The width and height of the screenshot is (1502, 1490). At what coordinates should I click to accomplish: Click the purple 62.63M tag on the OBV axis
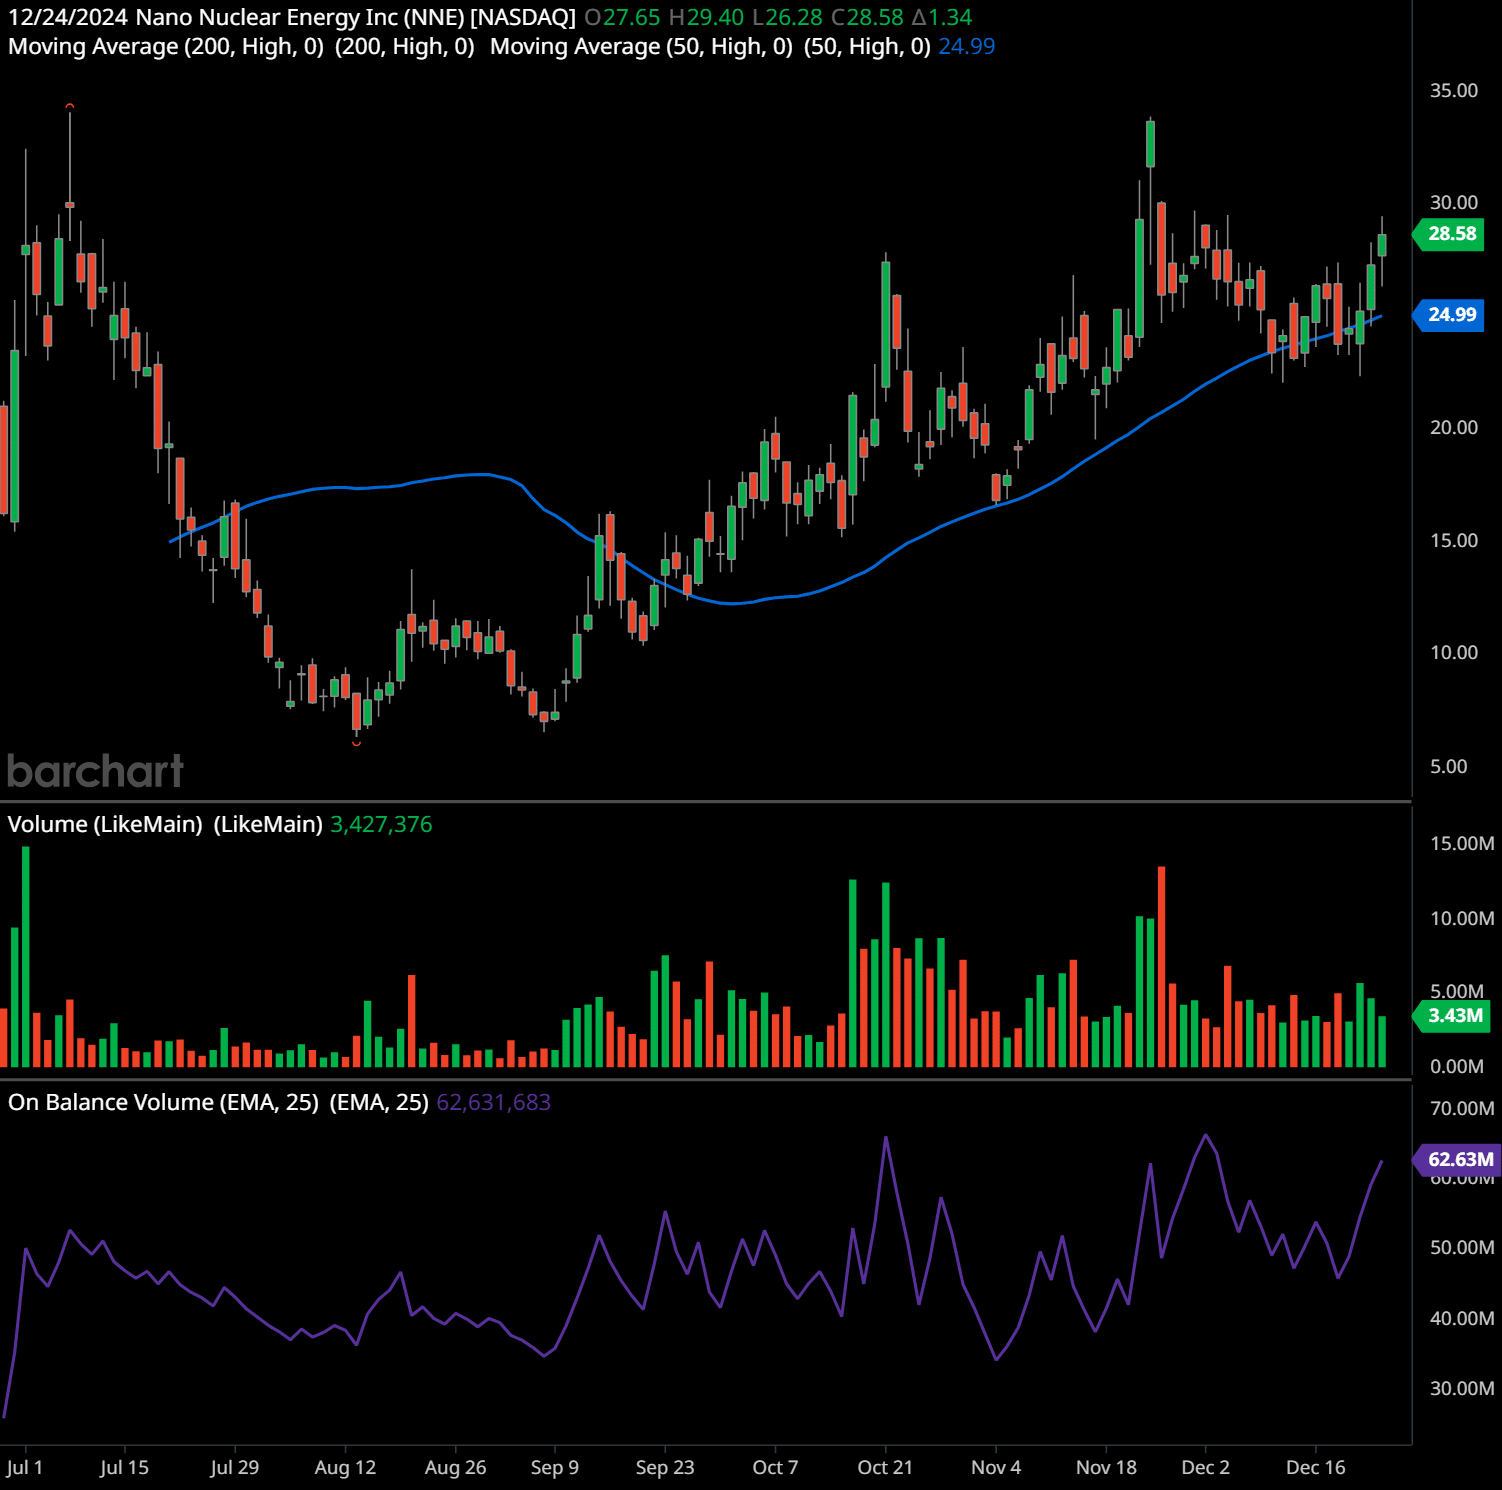(1458, 1160)
